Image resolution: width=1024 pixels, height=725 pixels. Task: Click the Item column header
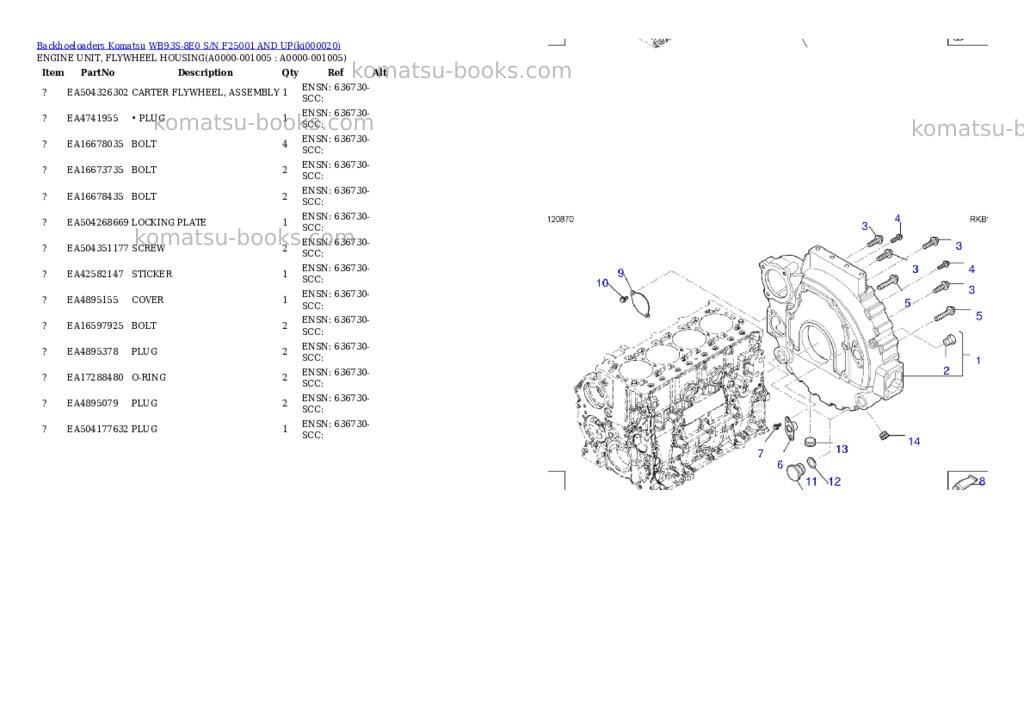[x=53, y=72]
